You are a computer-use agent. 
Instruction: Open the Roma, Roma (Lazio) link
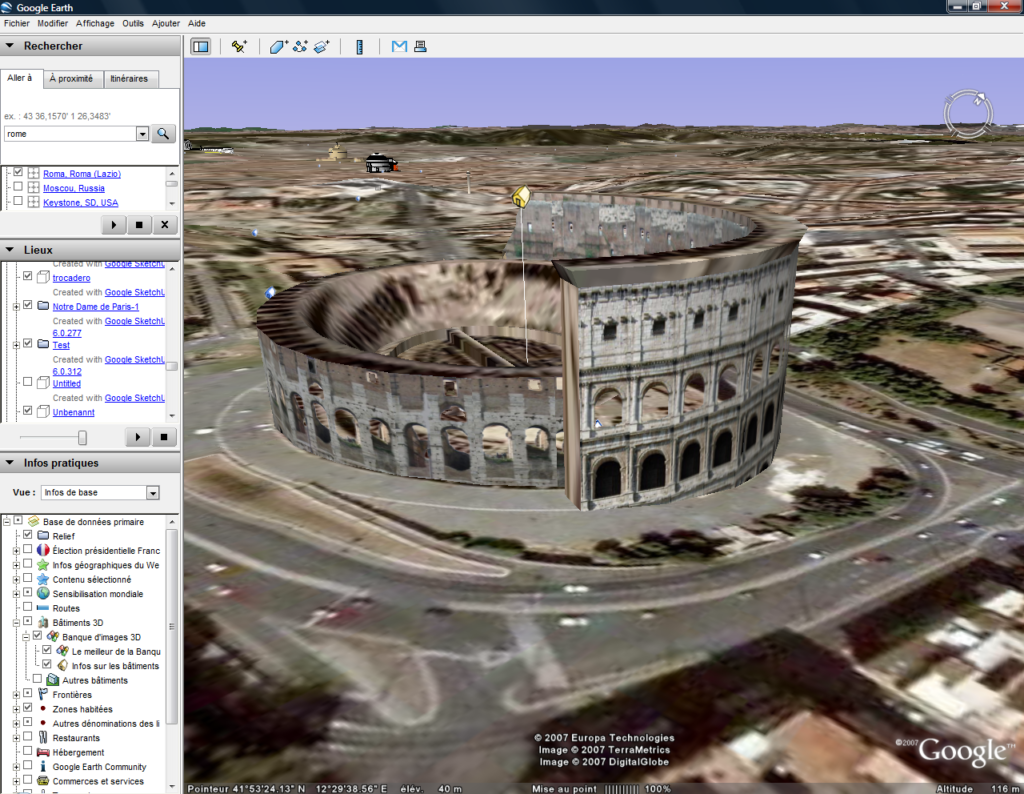pos(82,174)
